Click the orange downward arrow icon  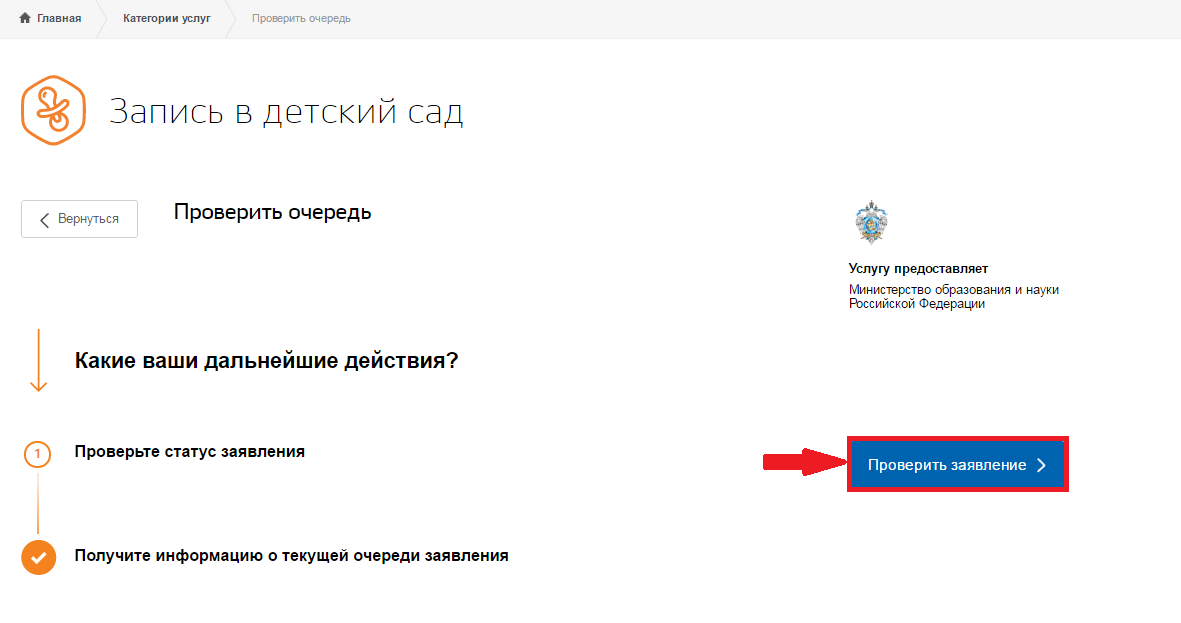[39, 360]
